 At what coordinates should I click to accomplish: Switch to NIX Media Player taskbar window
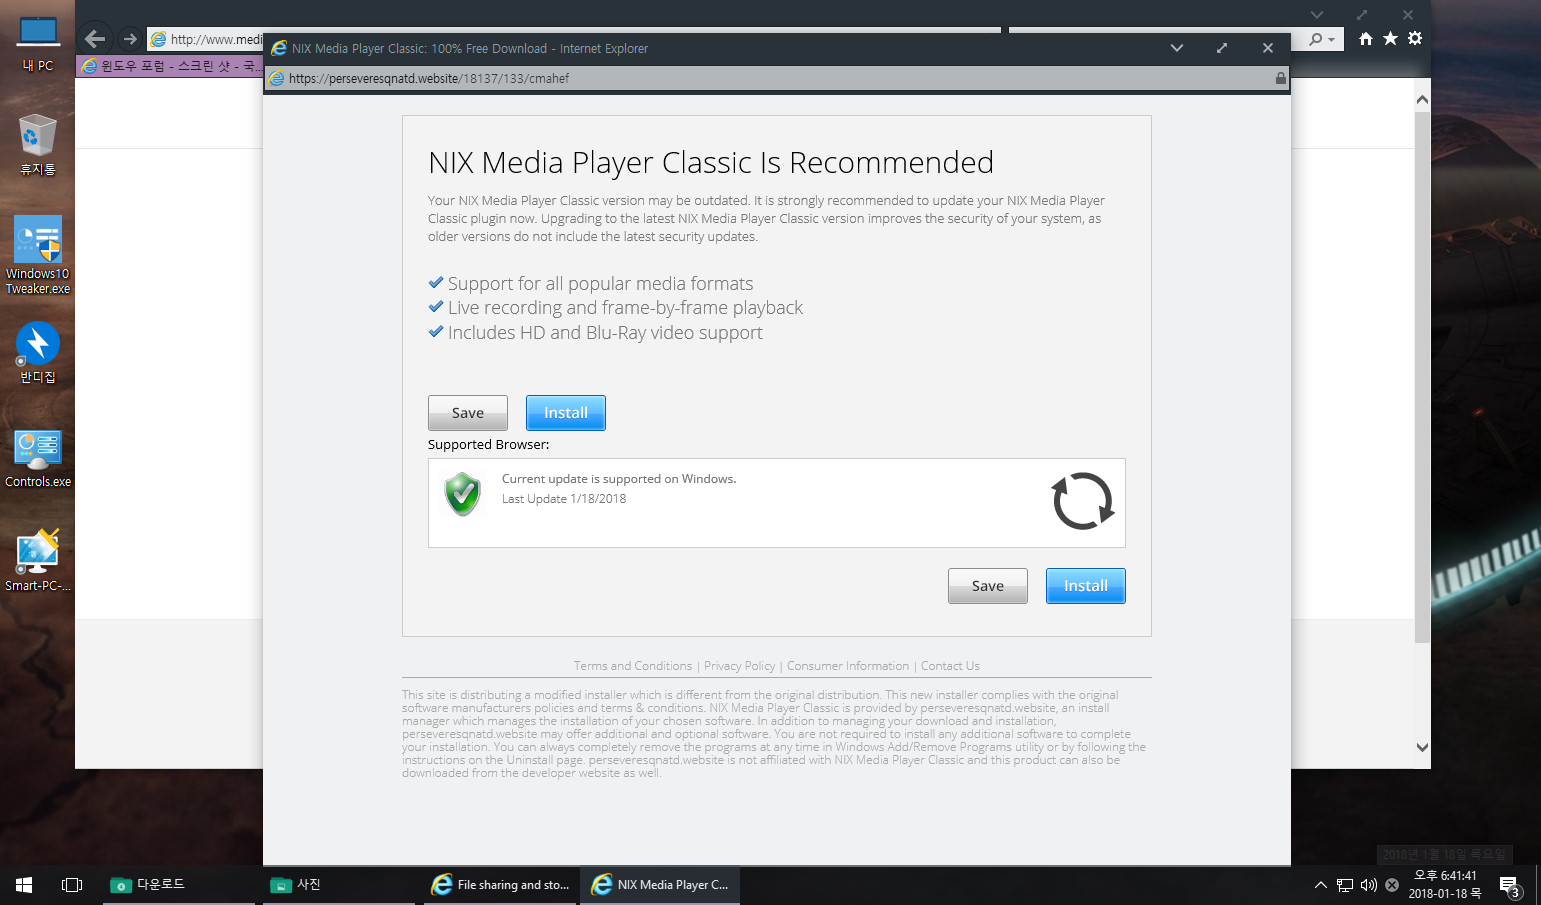click(x=660, y=885)
